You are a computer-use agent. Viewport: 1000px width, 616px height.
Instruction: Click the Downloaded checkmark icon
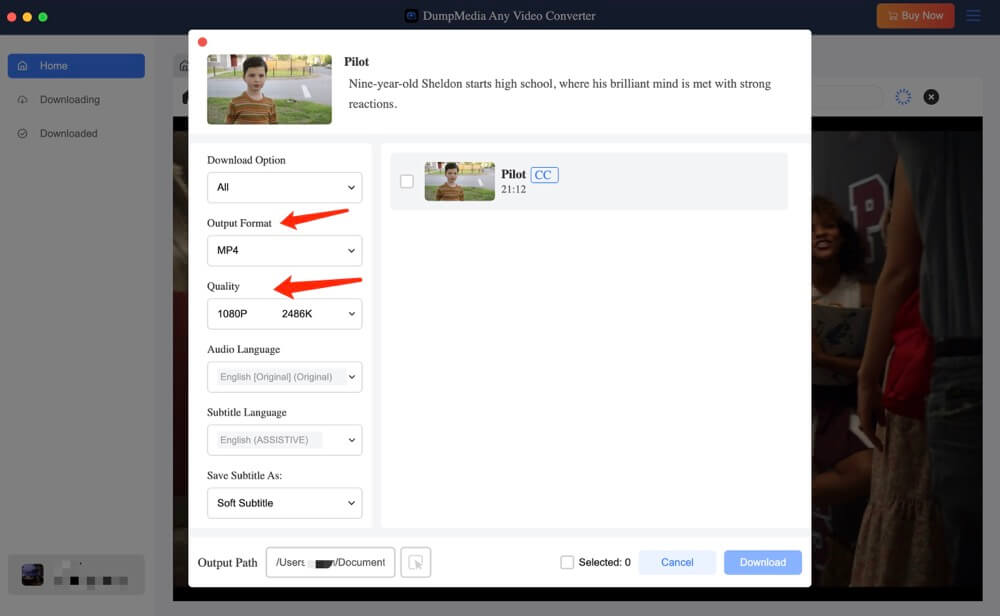tap(22, 133)
